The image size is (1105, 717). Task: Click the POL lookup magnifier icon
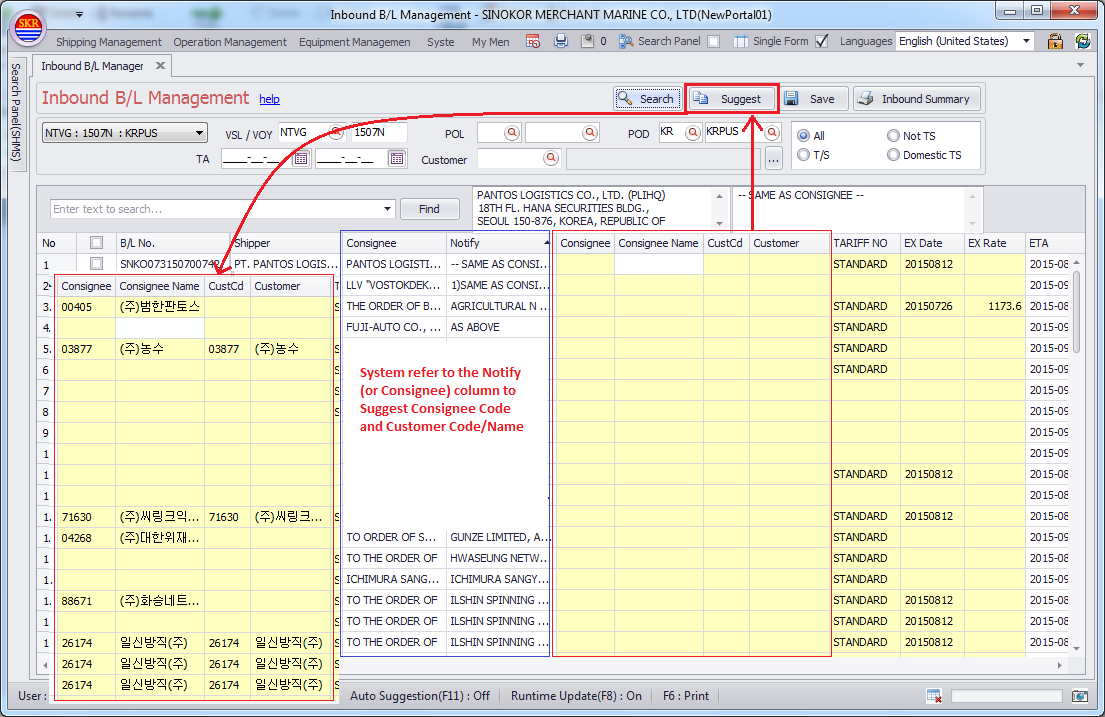(512, 133)
